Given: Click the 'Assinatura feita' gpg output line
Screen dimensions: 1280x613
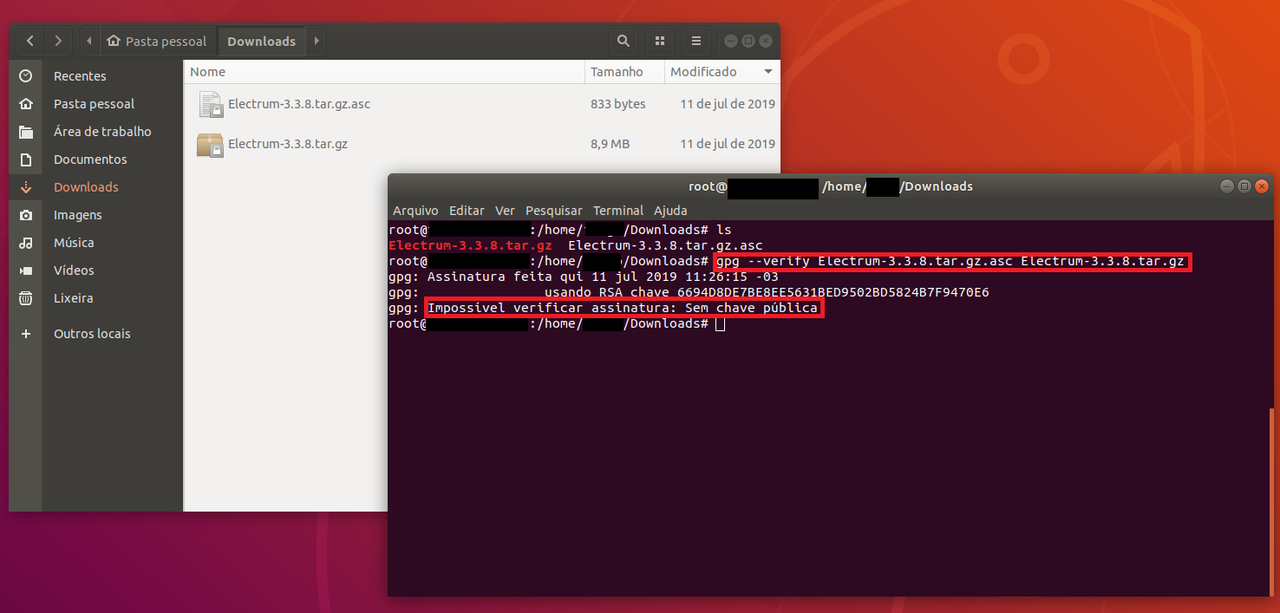Looking at the screenshot, I should 583,277.
